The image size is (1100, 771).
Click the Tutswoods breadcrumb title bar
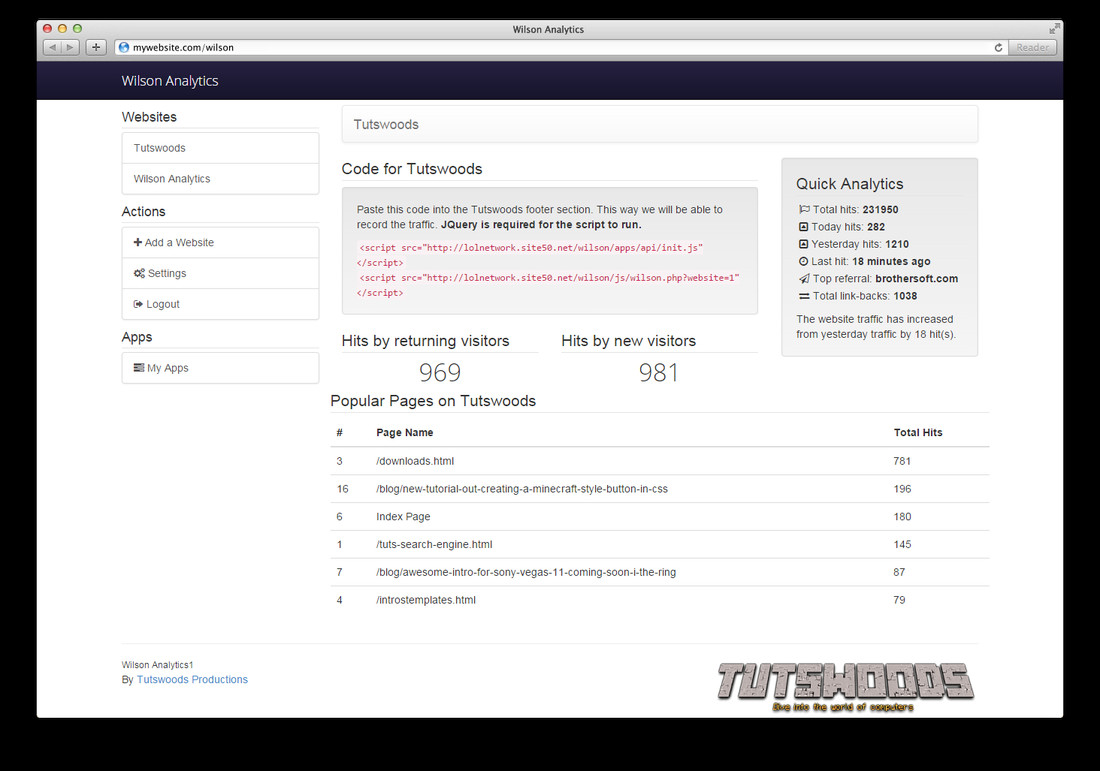point(659,124)
